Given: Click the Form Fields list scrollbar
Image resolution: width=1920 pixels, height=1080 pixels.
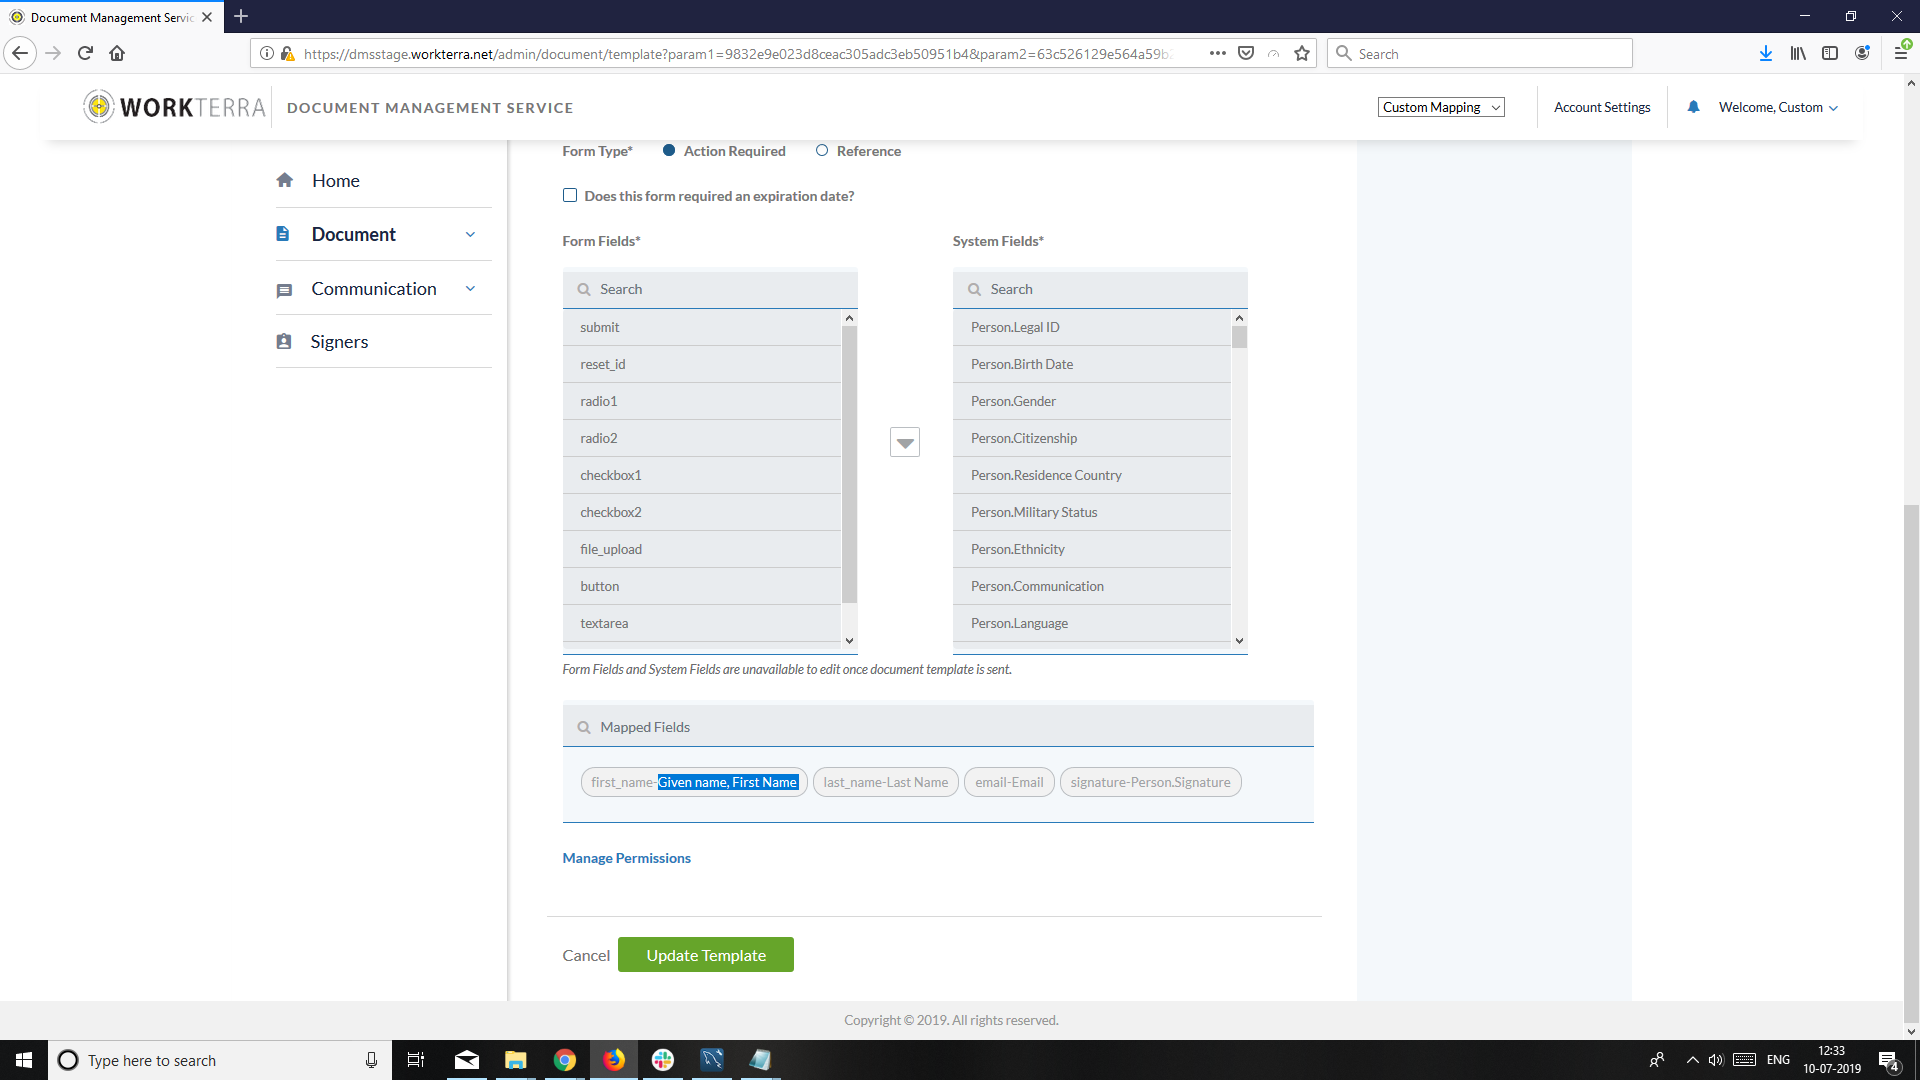Looking at the screenshot, I should point(849,465).
